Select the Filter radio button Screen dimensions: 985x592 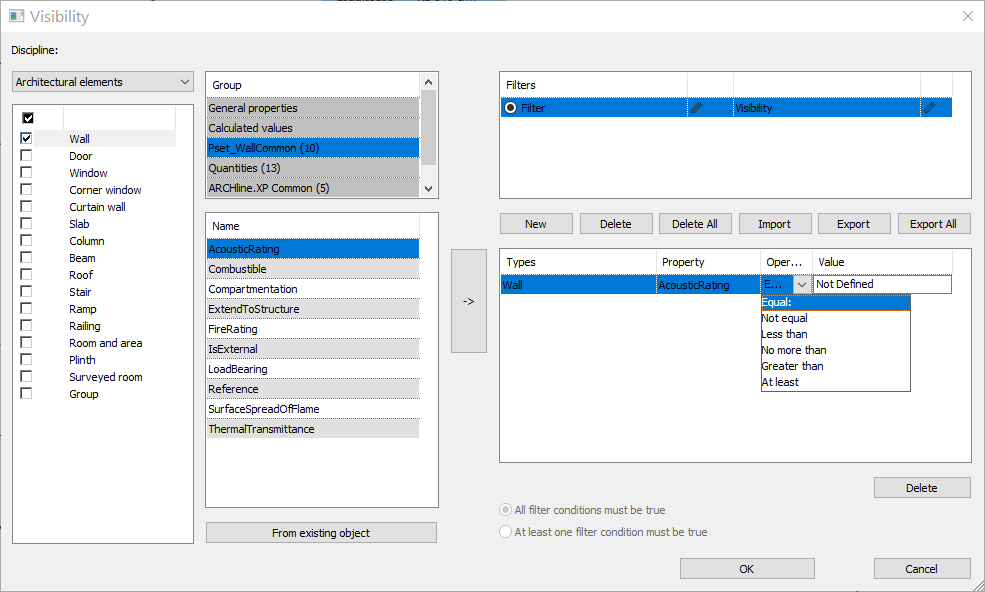tap(511, 107)
